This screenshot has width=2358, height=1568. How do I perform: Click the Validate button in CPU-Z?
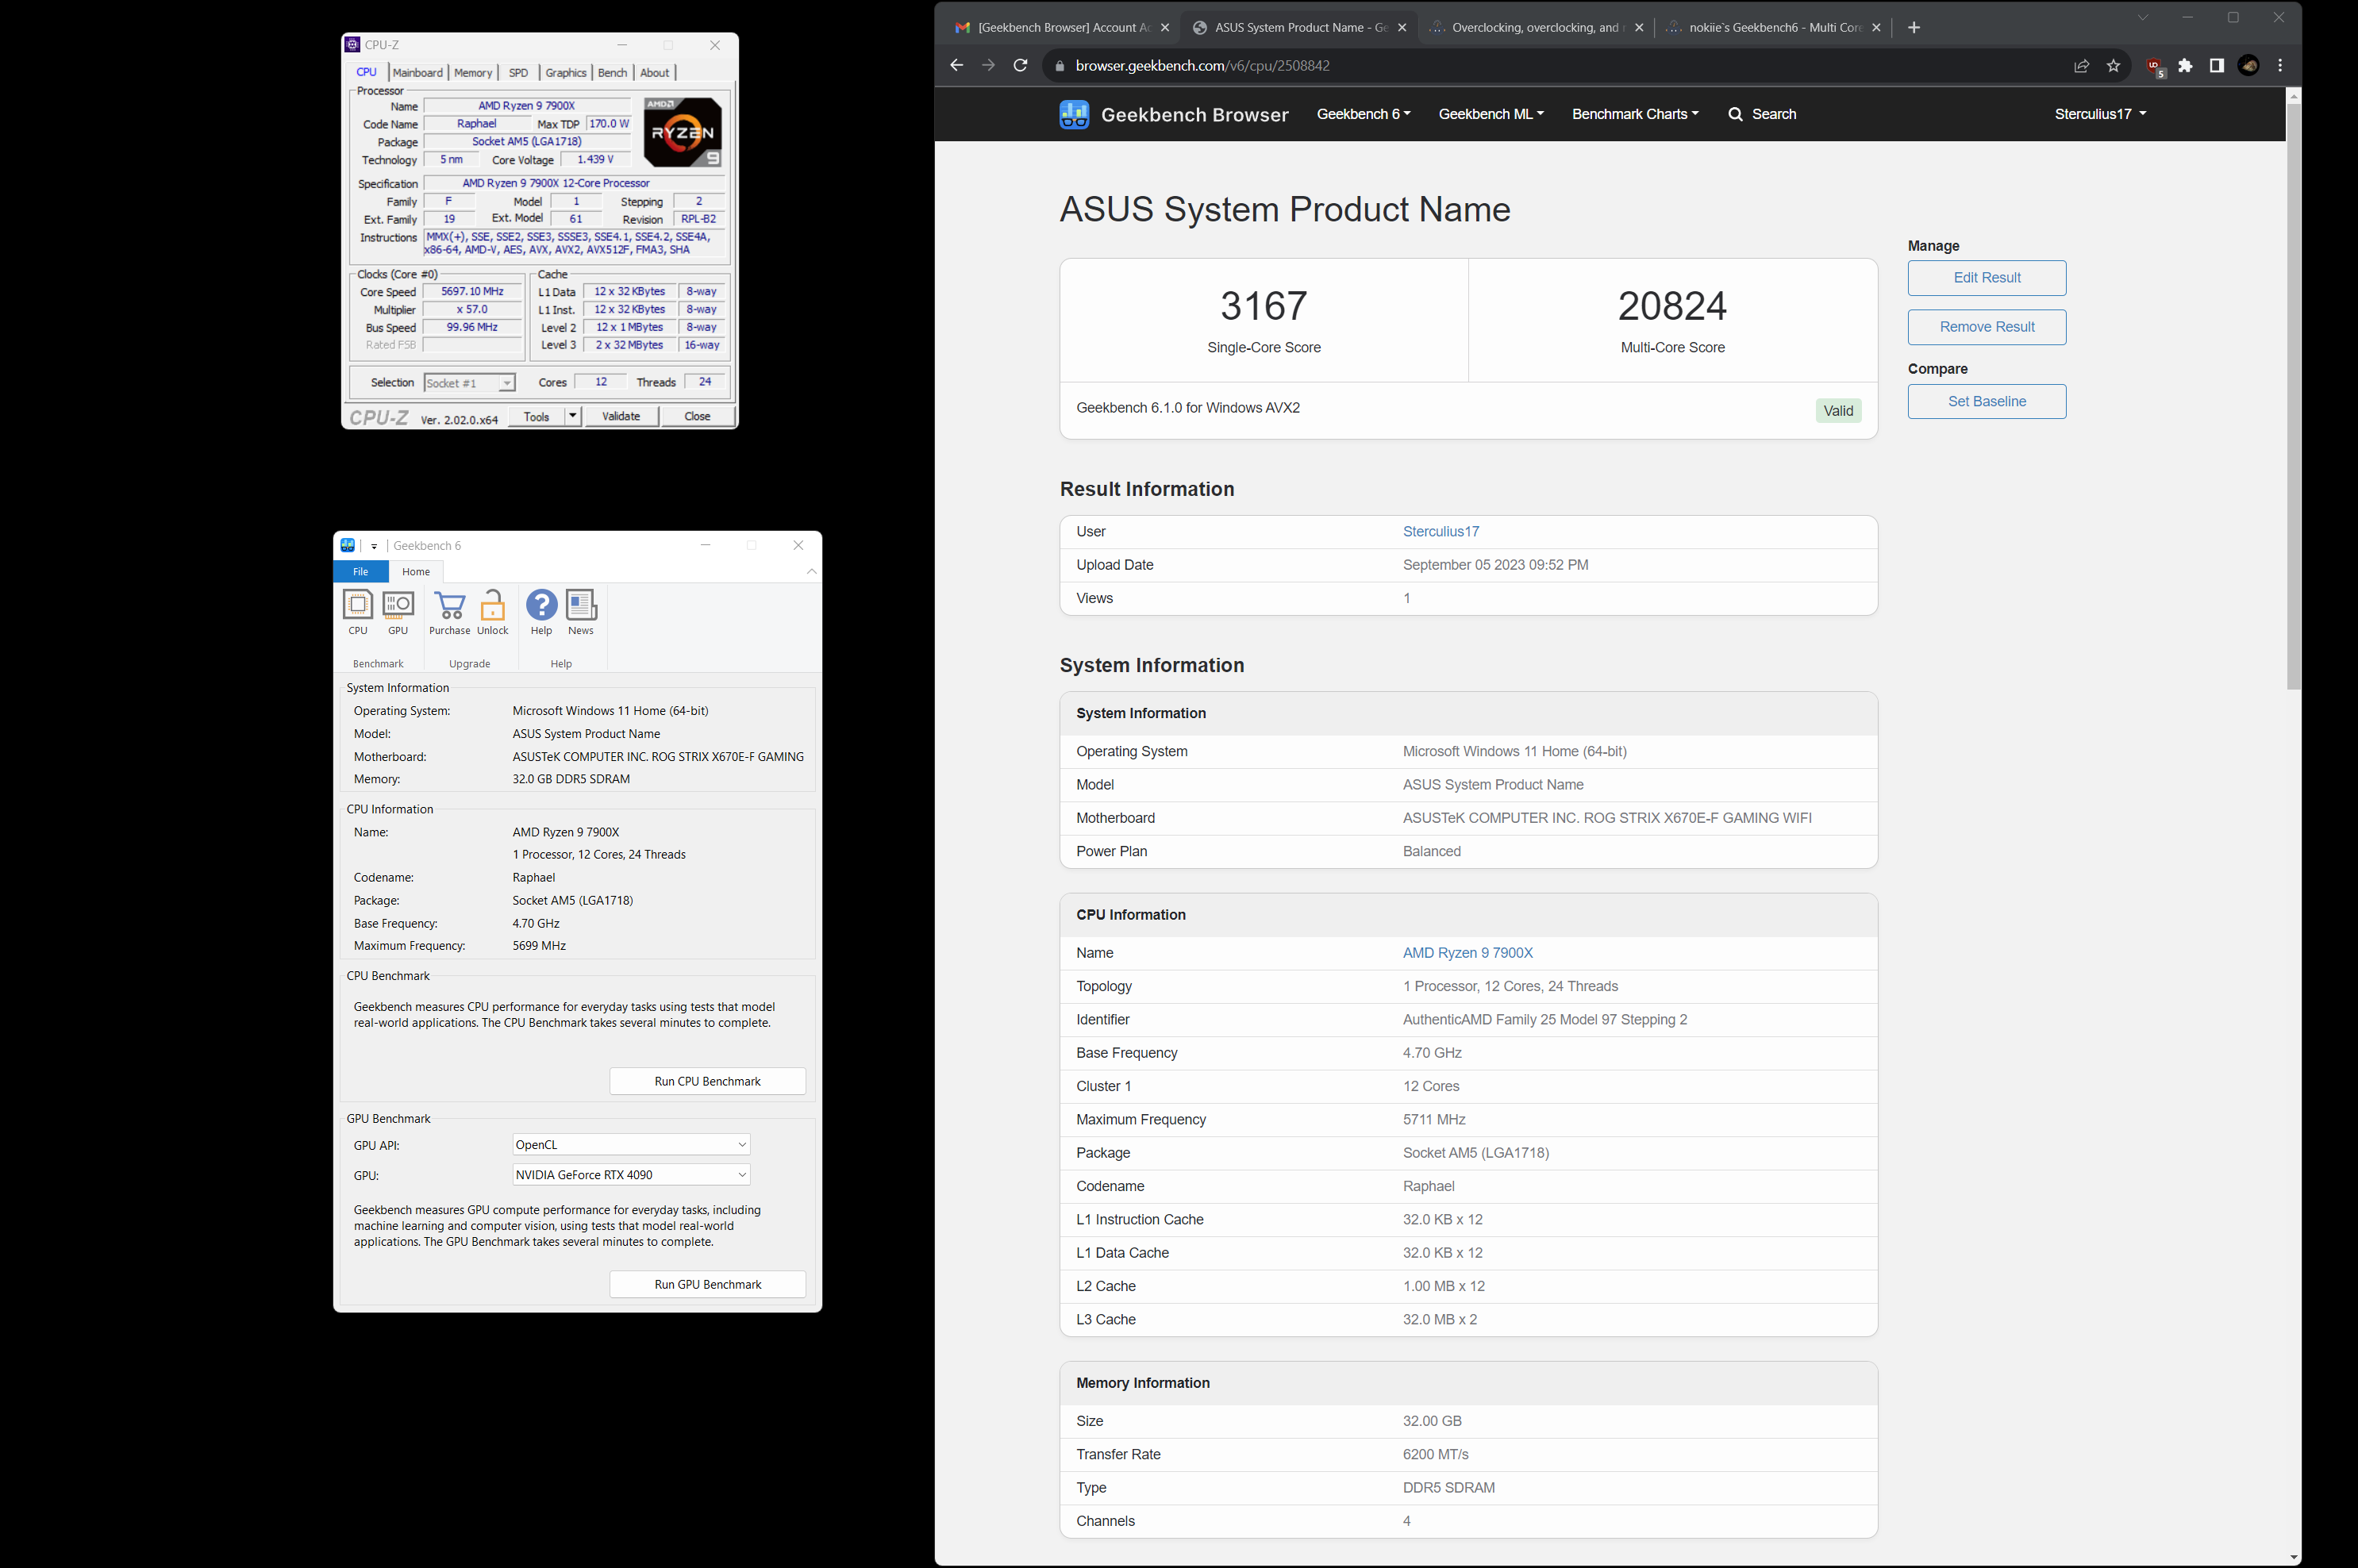(620, 416)
